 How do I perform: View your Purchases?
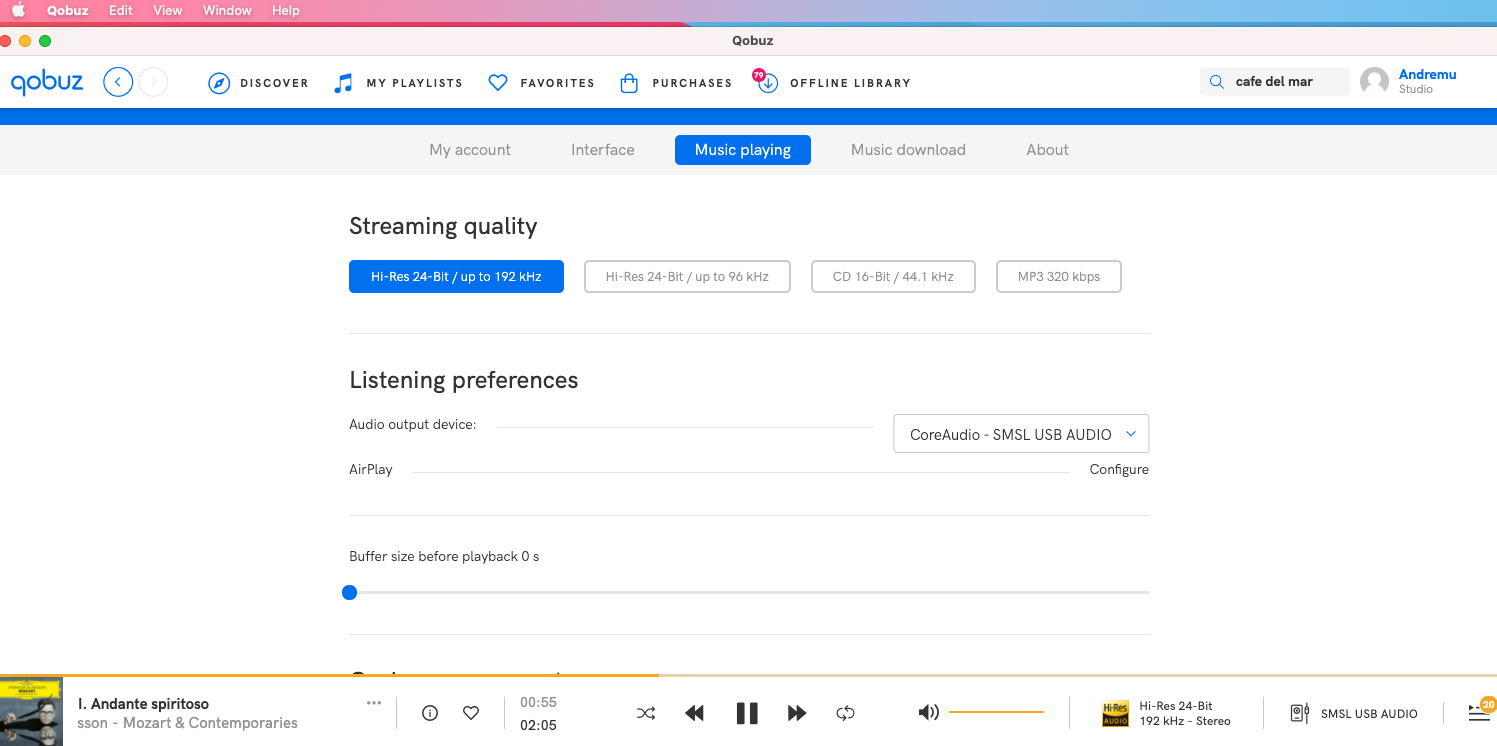point(675,83)
